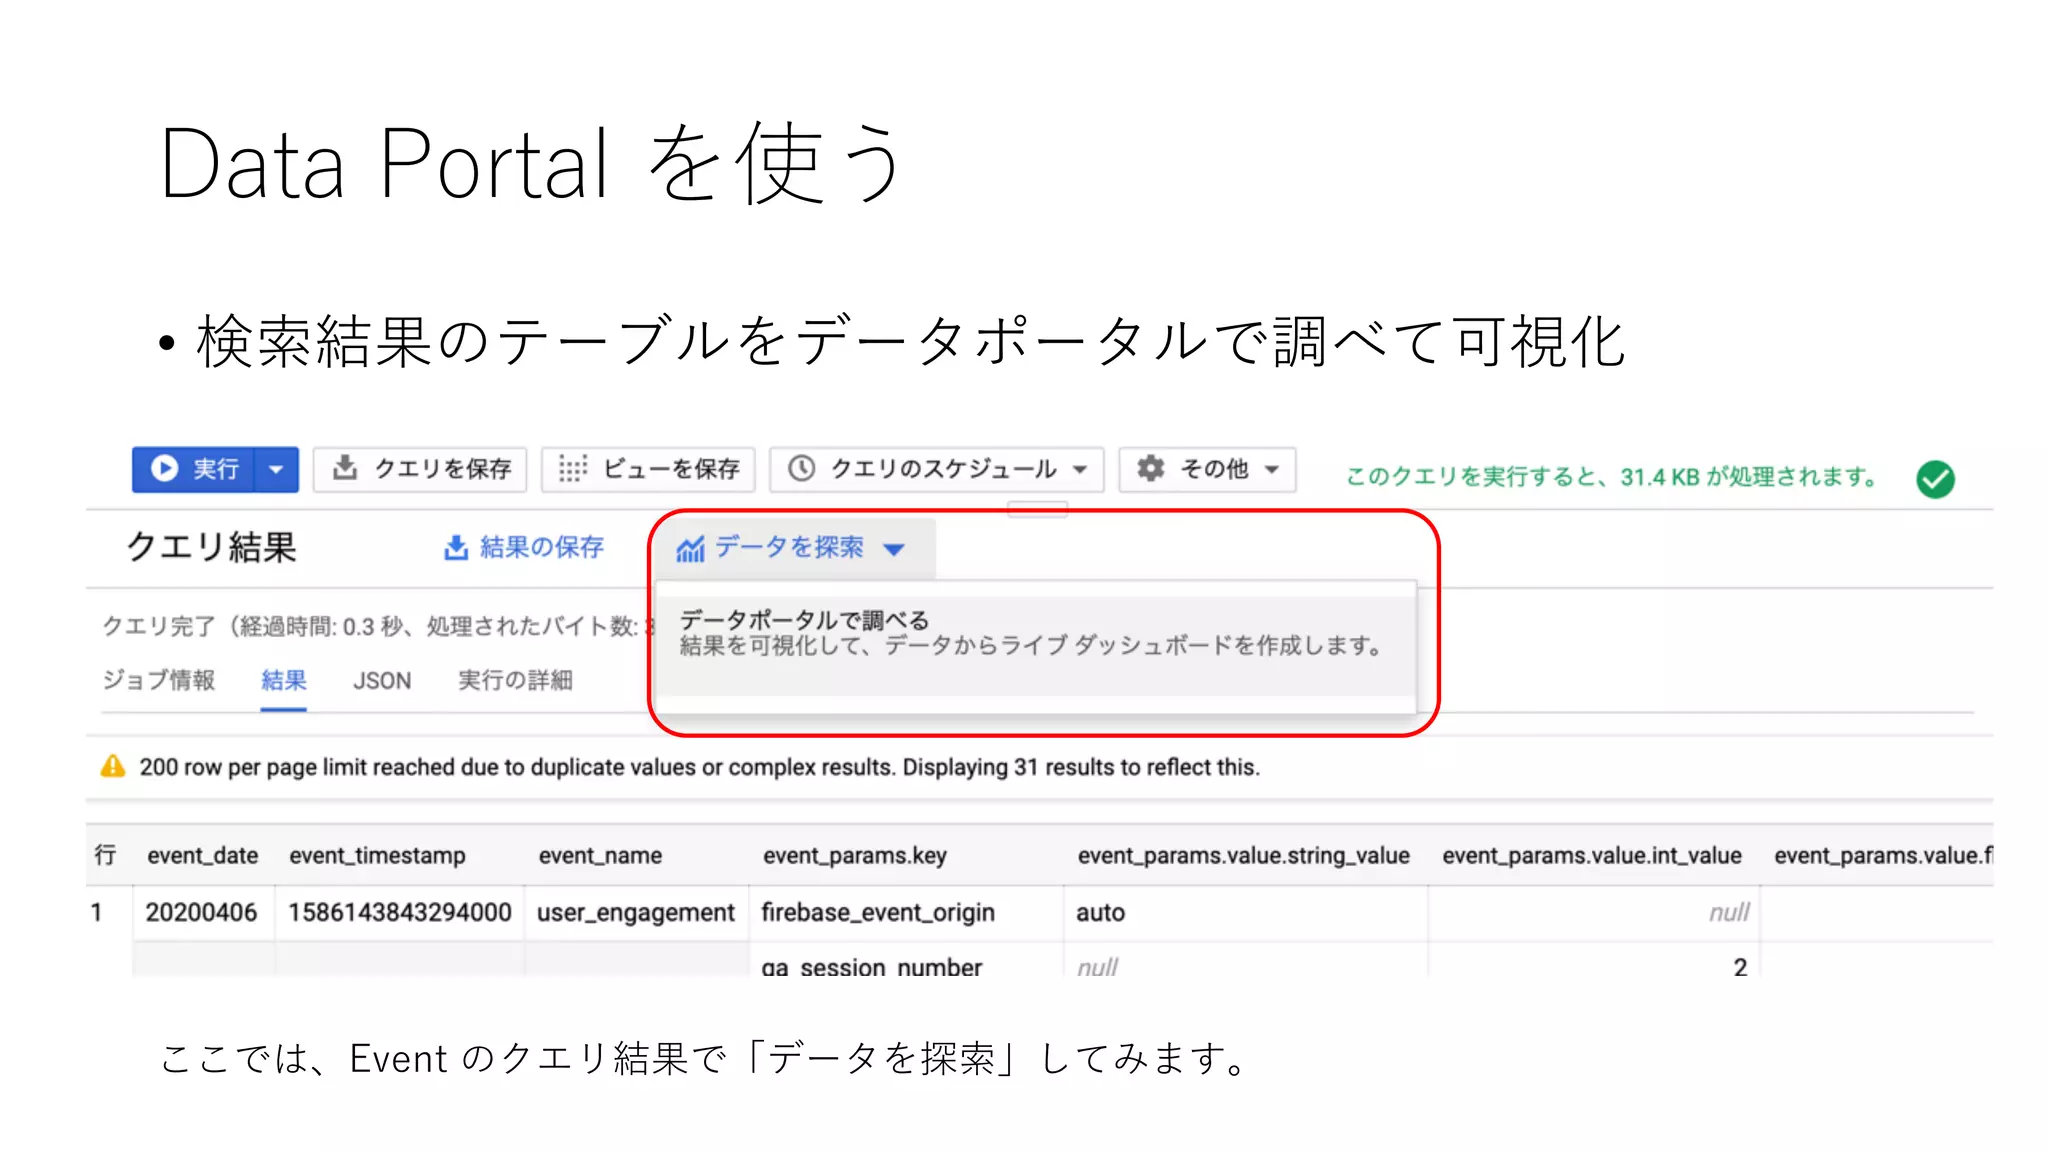2048x1152 pixels.
Task: Click the chart icon beside データを探索
Action: [x=690, y=549]
